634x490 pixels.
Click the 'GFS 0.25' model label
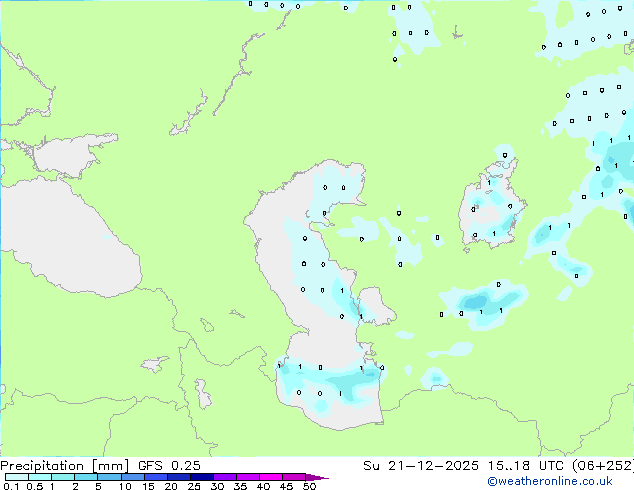[169, 466]
